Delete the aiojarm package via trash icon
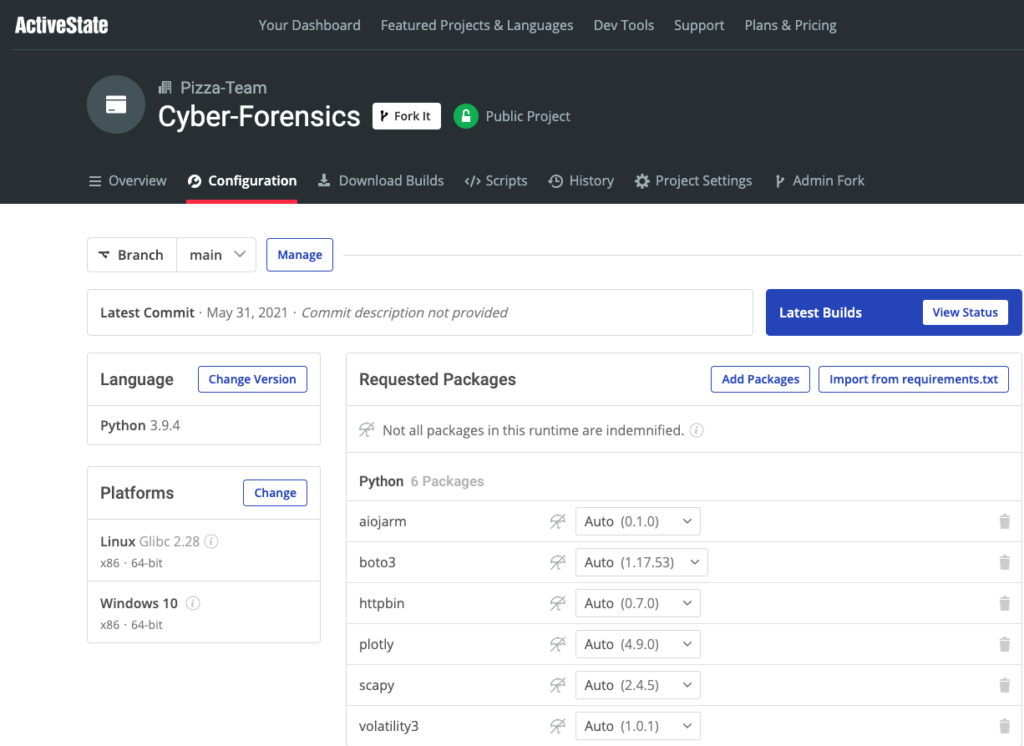This screenshot has width=1024, height=746. (1004, 521)
